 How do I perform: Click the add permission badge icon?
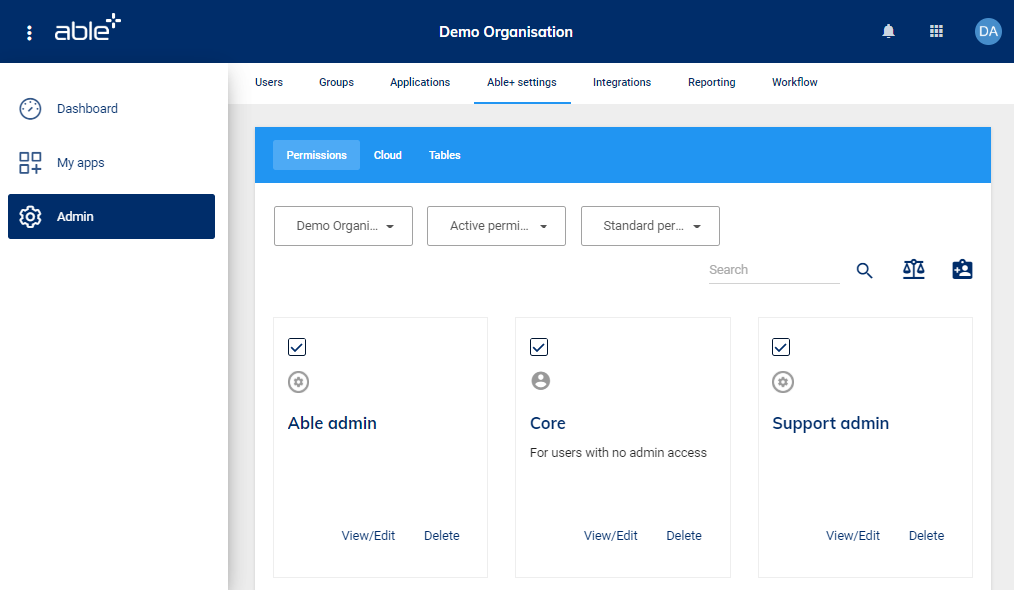click(x=962, y=269)
